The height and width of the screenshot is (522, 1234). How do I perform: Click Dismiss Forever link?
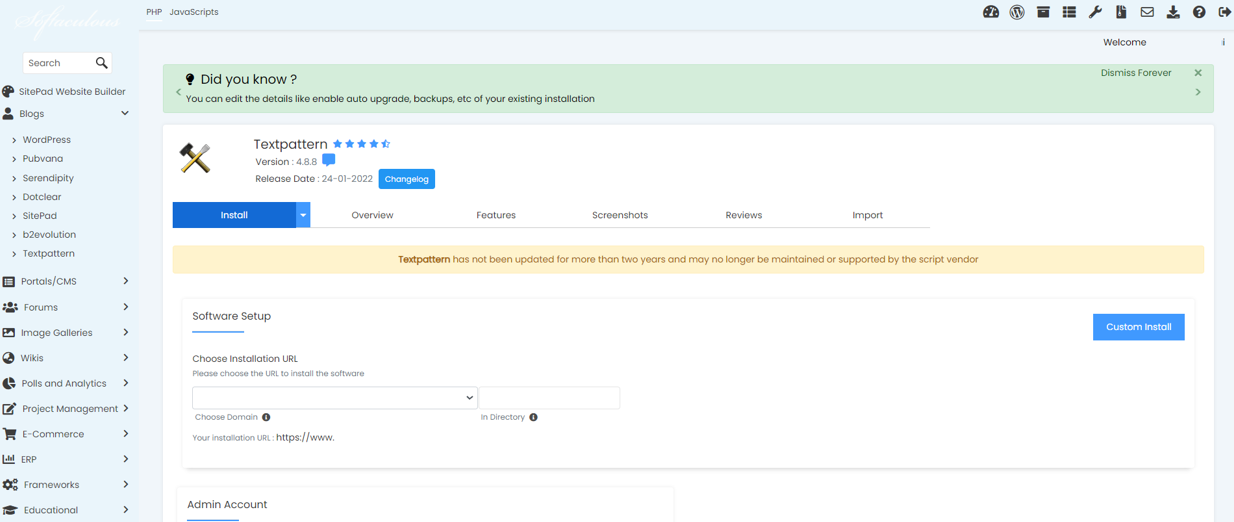[x=1136, y=73]
